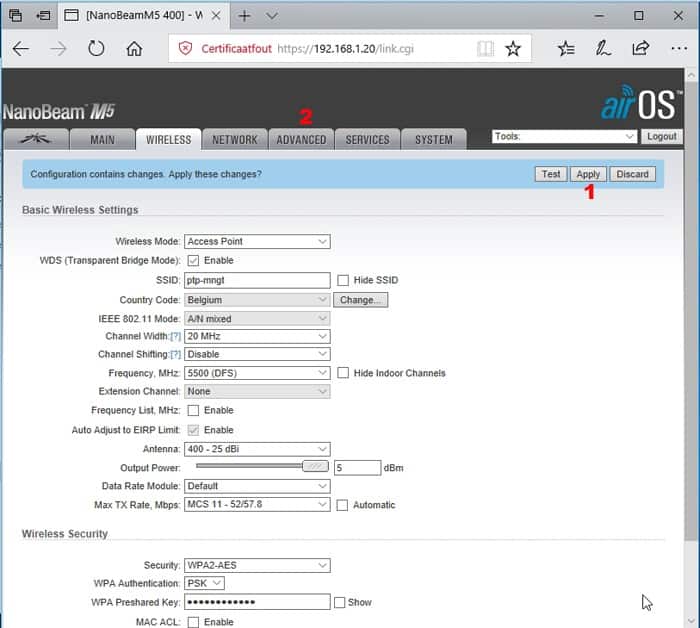Open the Channel Shifting dropdown
This screenshot has height=628, width=700.
click(x=257, y=354)
